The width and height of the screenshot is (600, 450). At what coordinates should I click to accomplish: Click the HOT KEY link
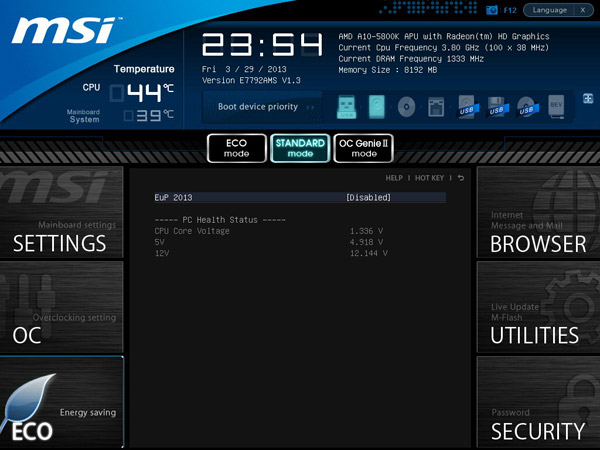point(429,178)
